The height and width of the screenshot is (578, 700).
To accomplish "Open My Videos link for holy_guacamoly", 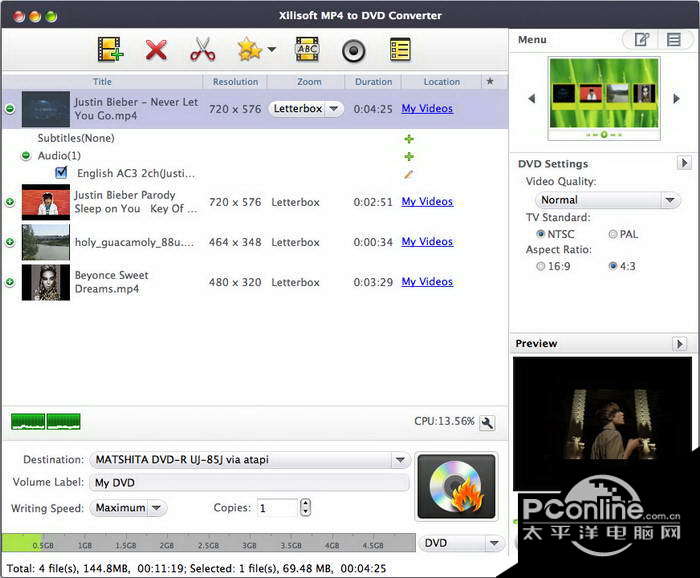I will pyautogui.click(x=427, y=241).
